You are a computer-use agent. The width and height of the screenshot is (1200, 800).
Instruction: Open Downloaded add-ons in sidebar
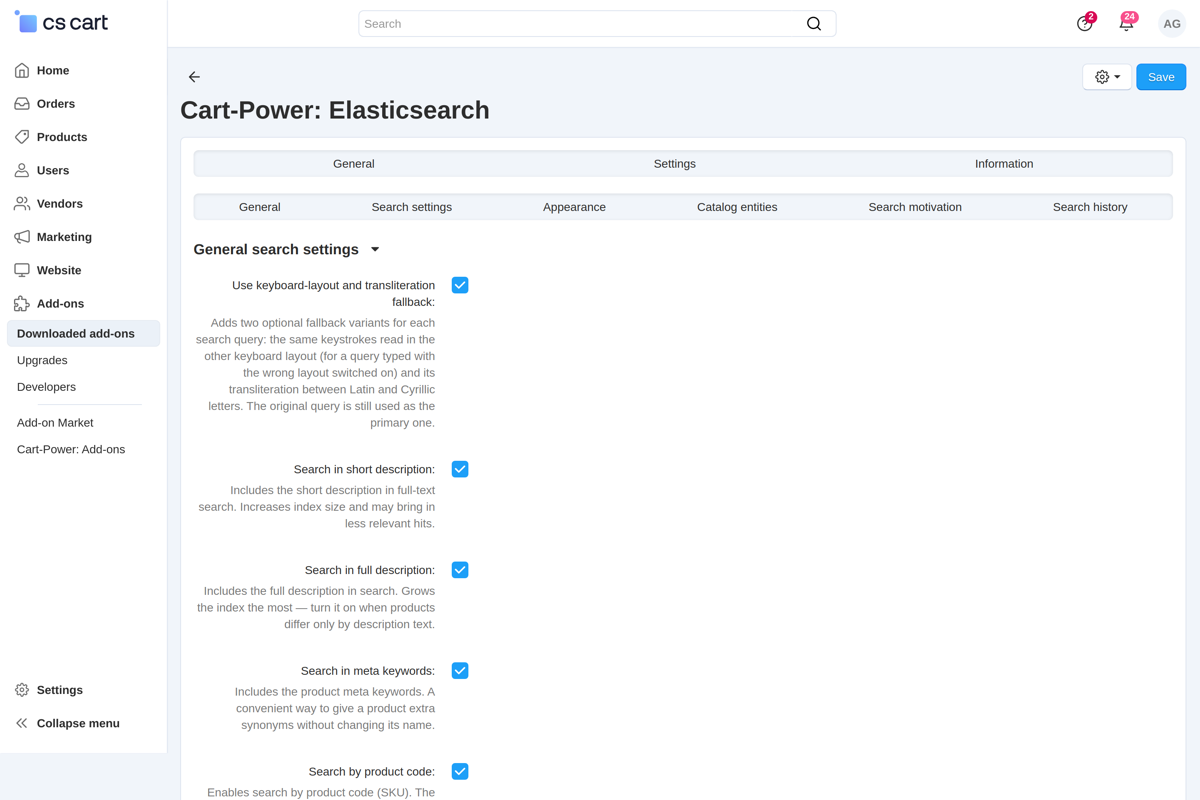[83, 333]
